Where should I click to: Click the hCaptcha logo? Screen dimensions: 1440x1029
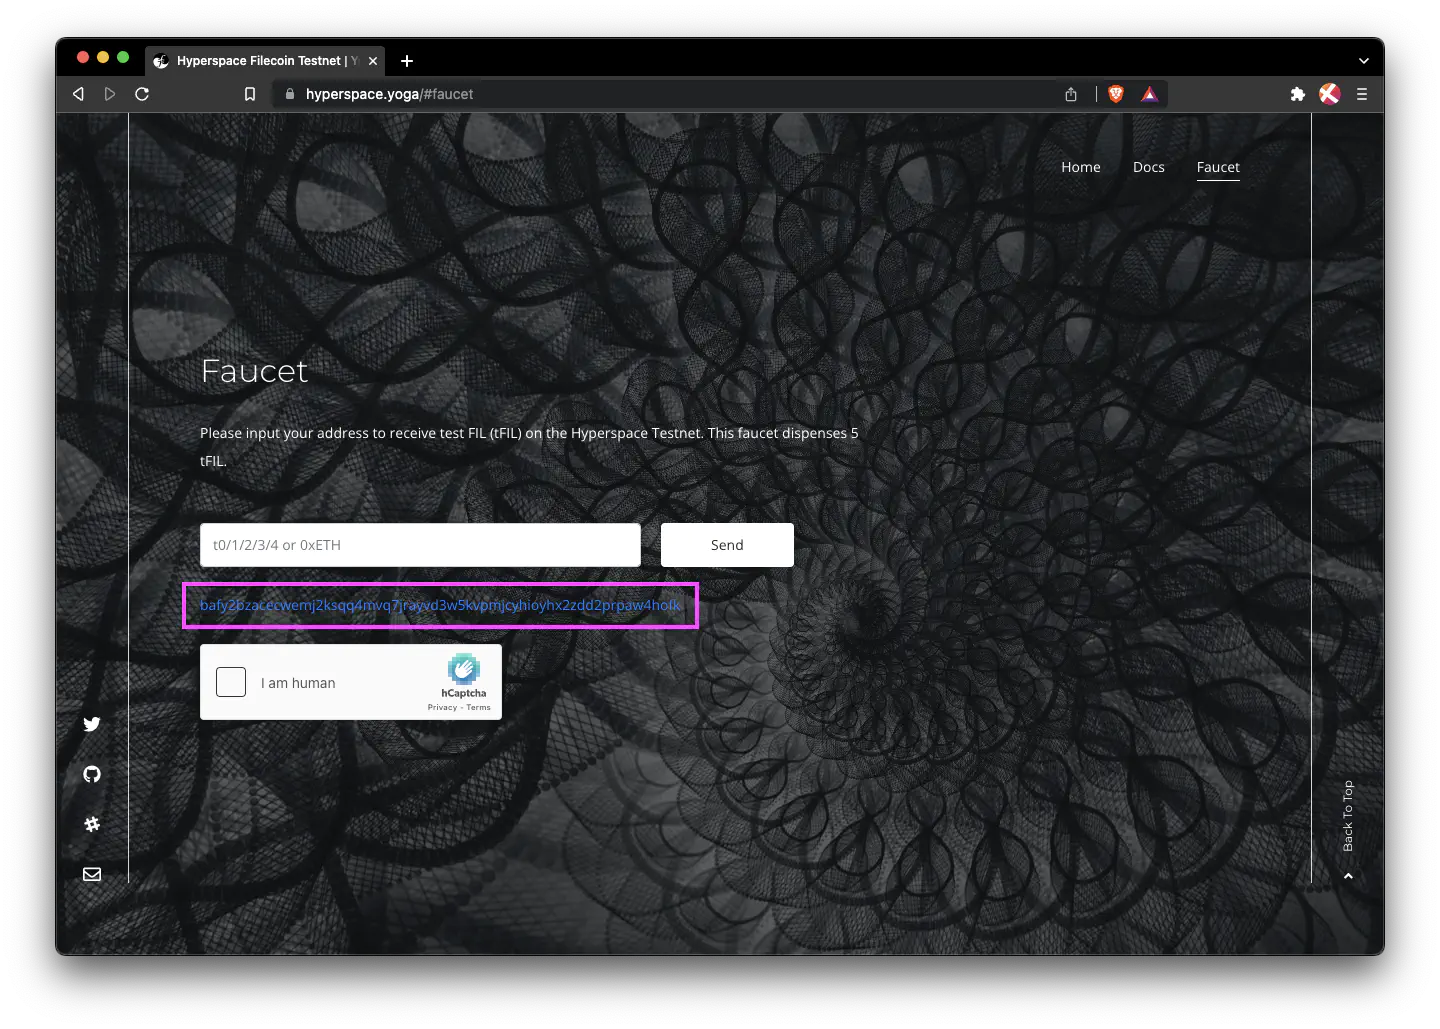click(464, 669)
